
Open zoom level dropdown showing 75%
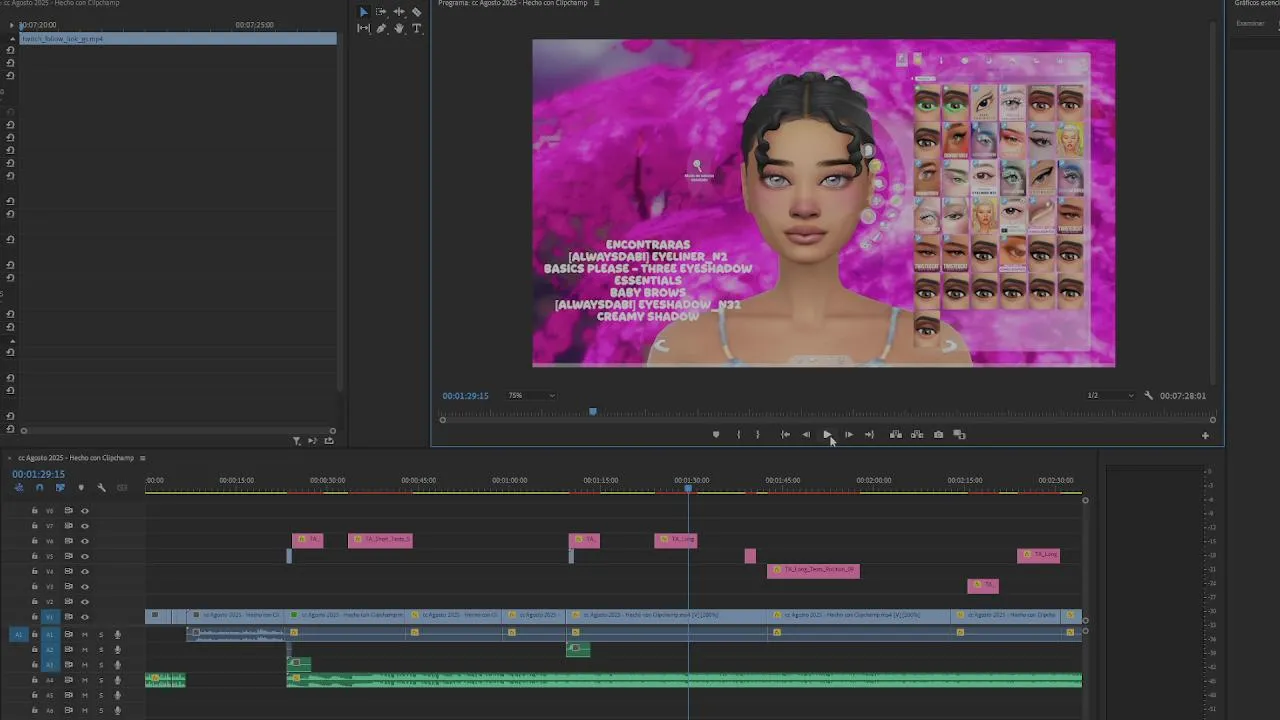tap(530, 395)
